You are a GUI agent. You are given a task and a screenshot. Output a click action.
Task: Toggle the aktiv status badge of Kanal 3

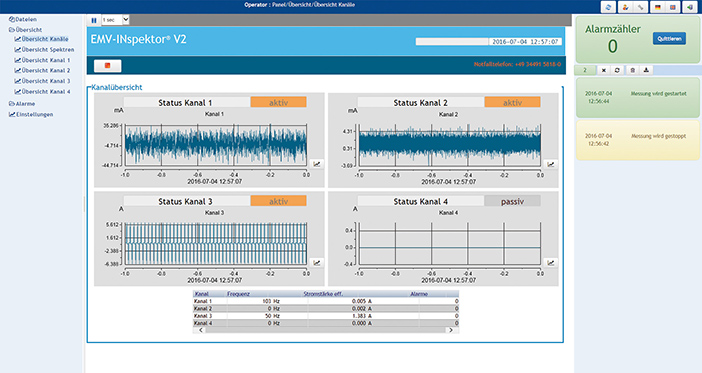tap(278, 201)
